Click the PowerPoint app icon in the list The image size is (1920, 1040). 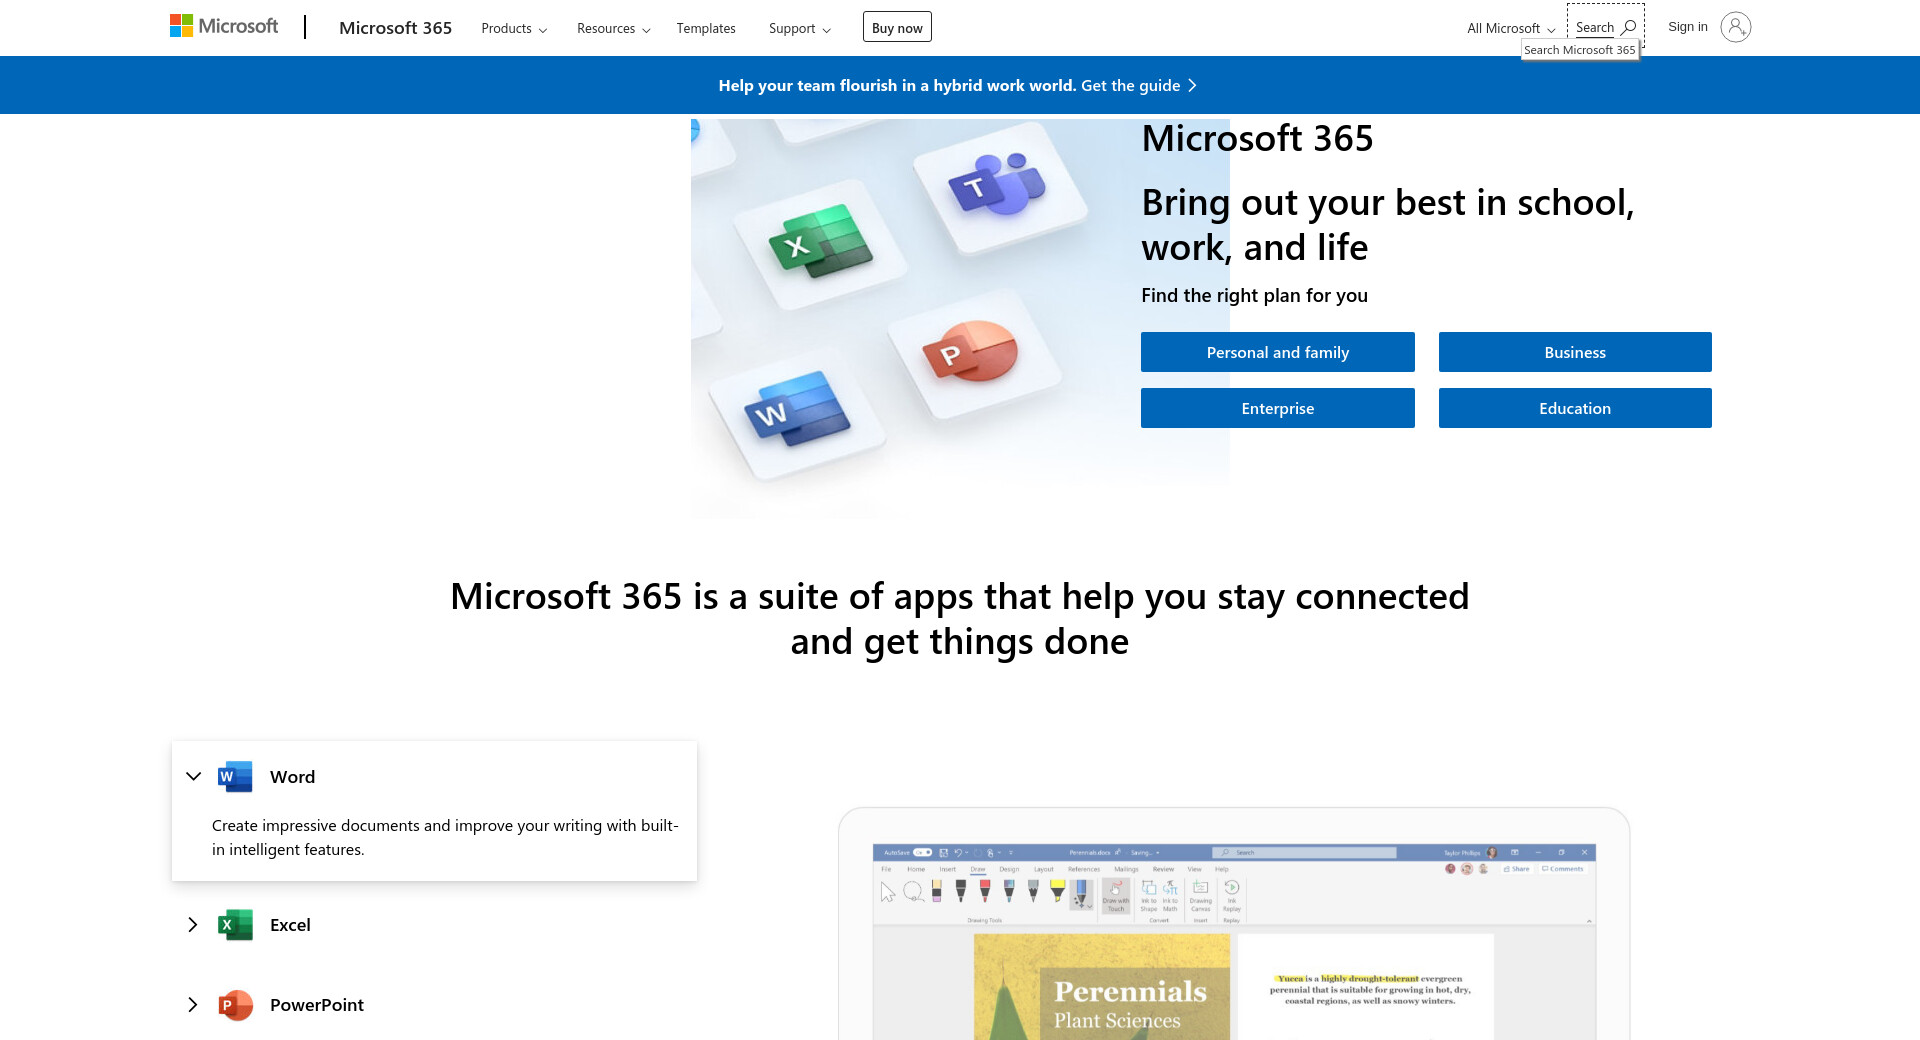pos(235,1005)
